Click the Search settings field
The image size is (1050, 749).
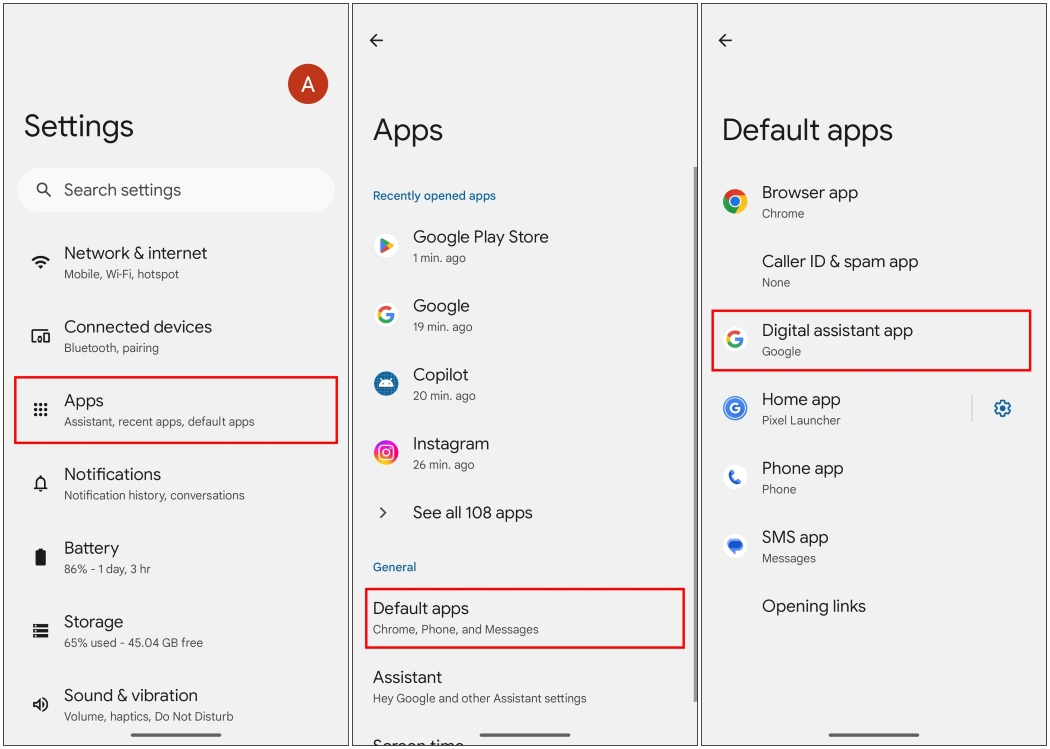tap(175, 190)
